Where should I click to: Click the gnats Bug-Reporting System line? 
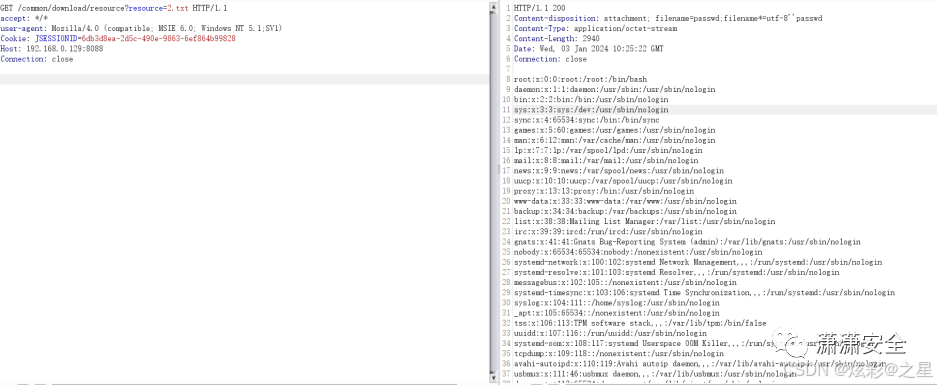point(687,242)
